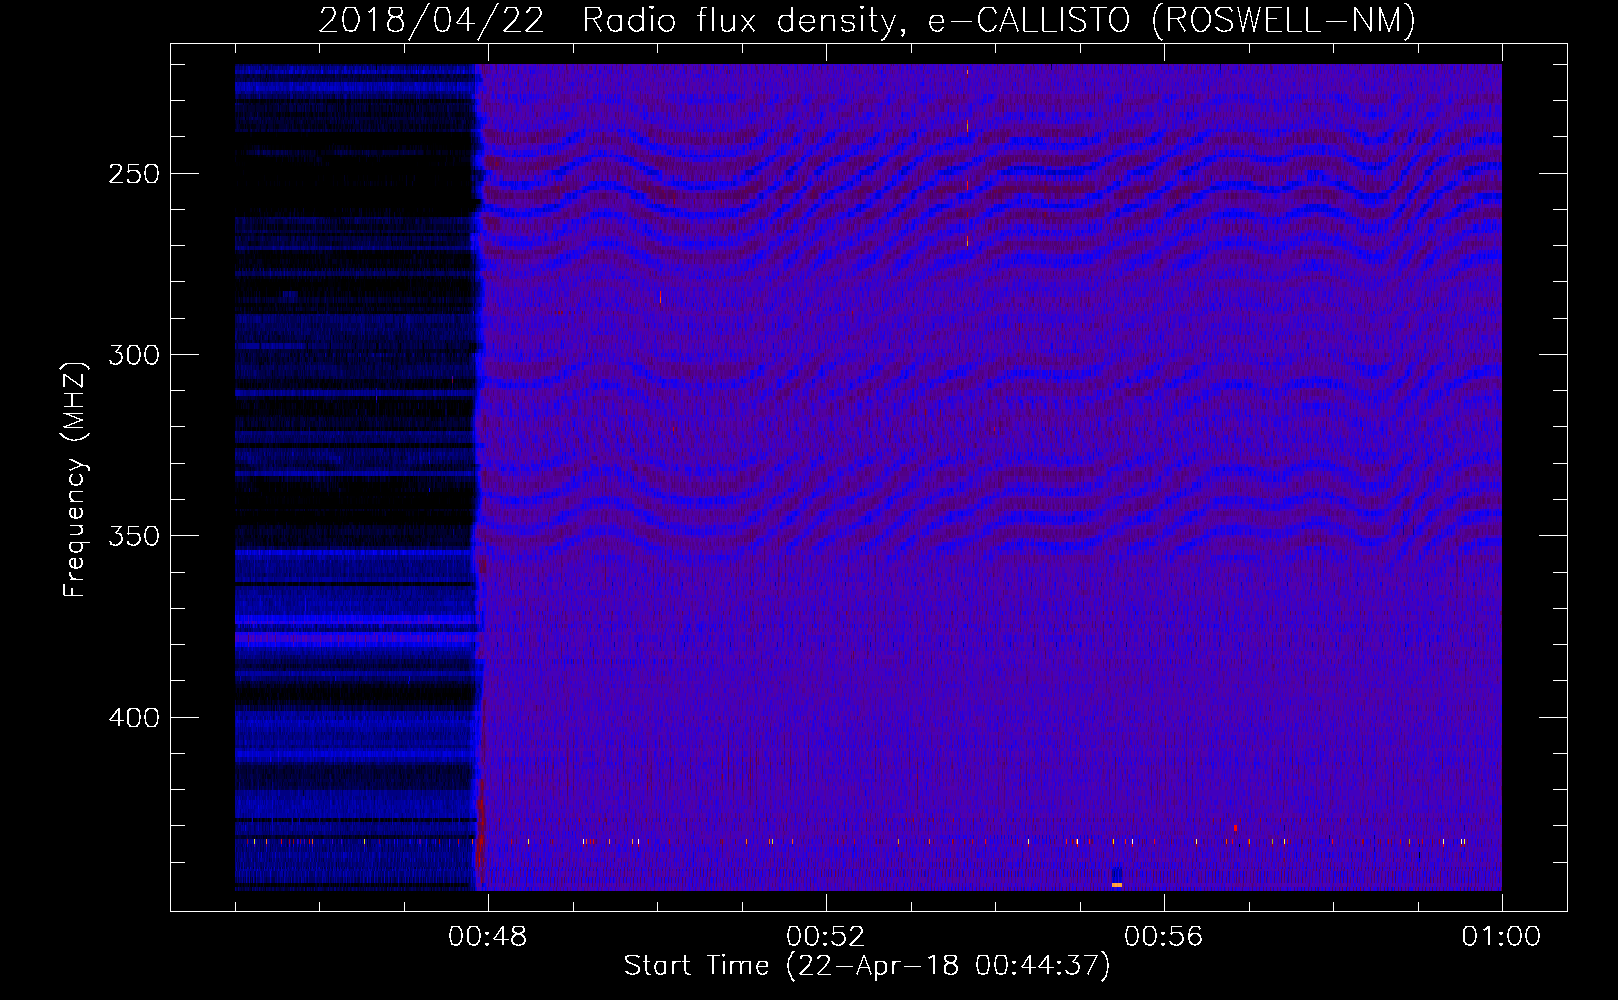This screenshot has height=1000, width=1618.
Task: Click the "Frequency (MHZ)" y-axis label
Action: tap(75, 479)
